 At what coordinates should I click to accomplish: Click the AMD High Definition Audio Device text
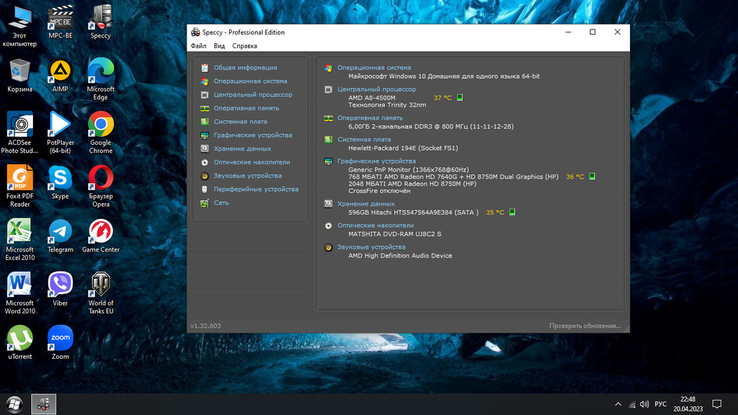pos(400,255)
